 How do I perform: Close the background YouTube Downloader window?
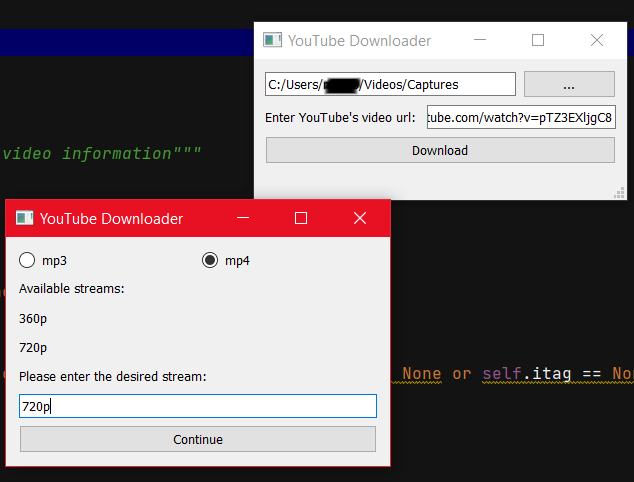[x=597, y=40]
